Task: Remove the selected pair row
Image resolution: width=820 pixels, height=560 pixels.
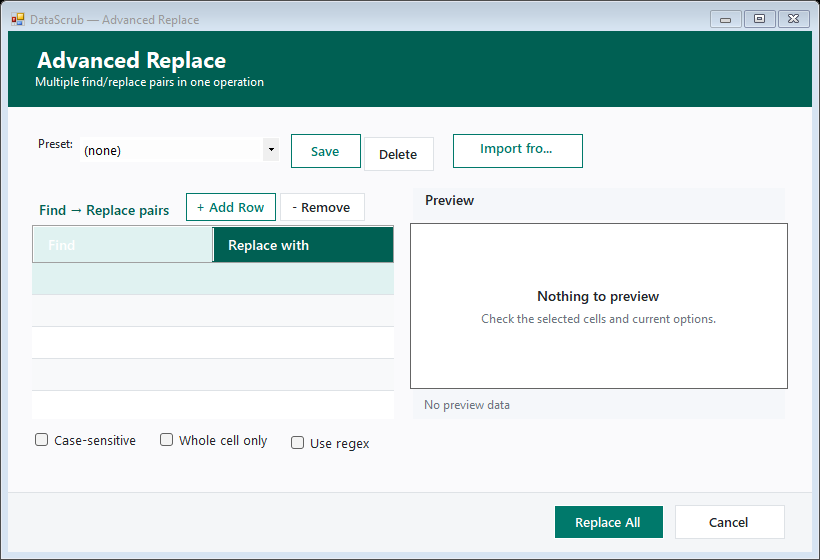Action: (x=322, y=208)
